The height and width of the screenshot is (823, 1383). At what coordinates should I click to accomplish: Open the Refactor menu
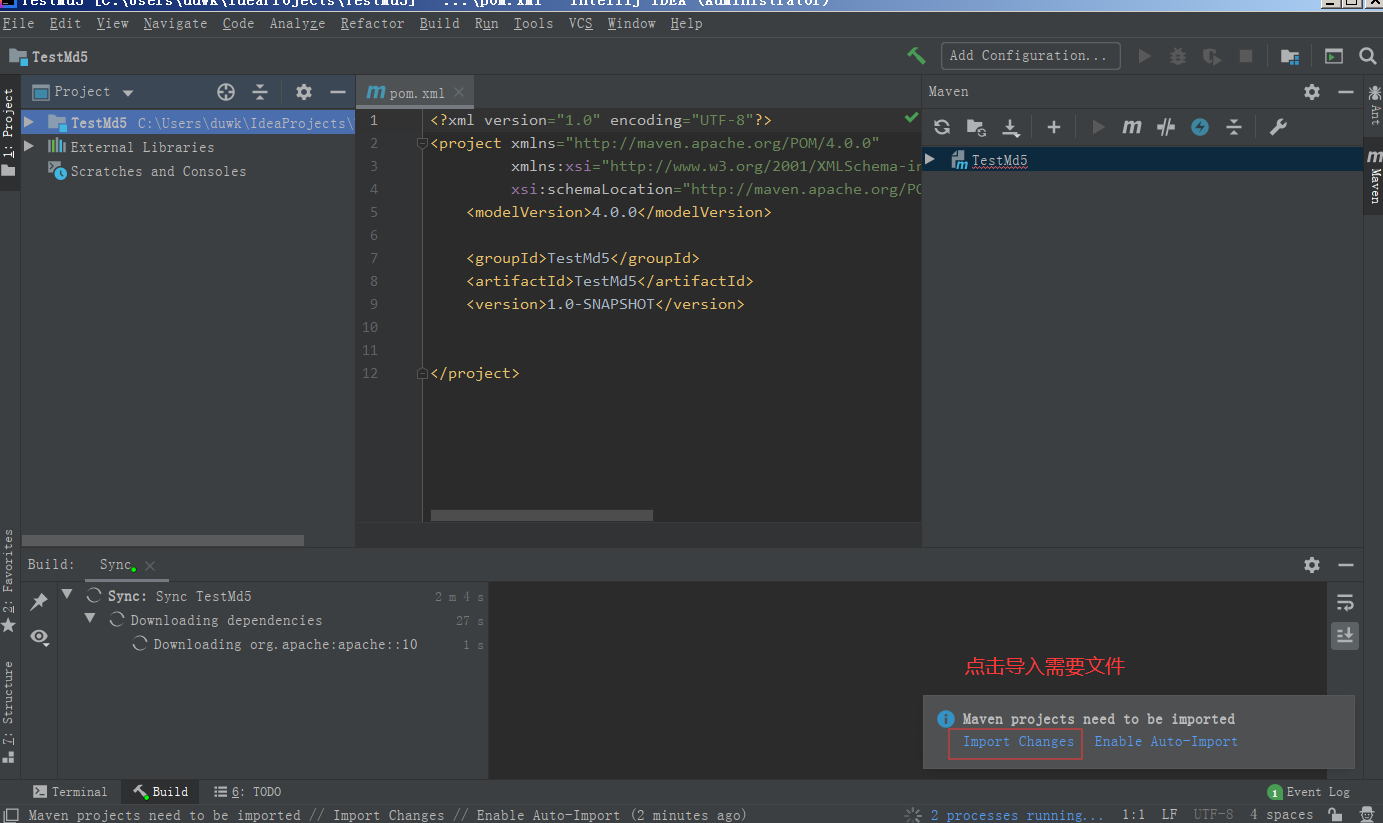click(x=372, y=23)
